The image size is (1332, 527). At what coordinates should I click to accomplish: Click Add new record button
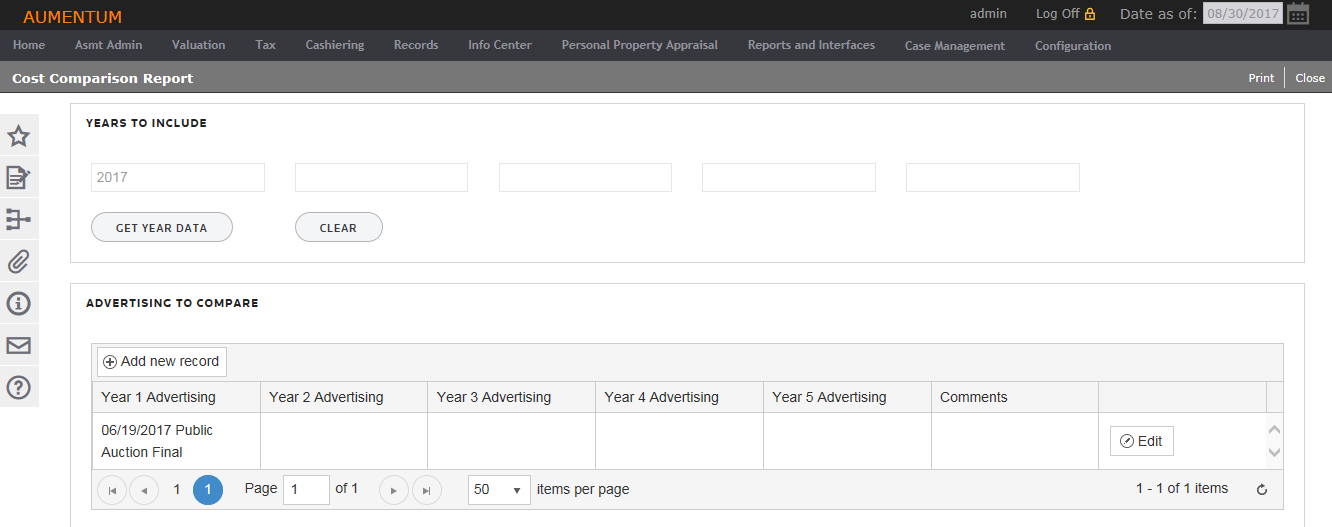click(x=162, y=362)
